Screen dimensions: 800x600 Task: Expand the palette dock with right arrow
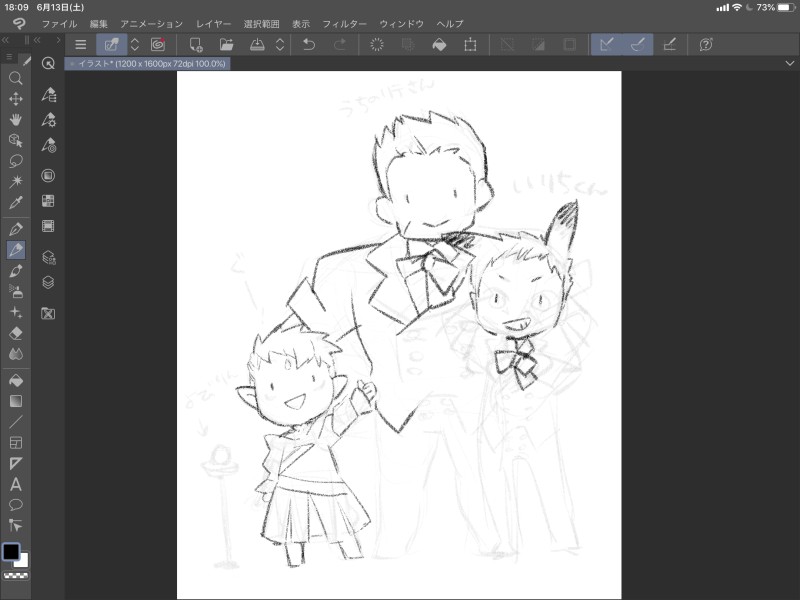point(58,40)
